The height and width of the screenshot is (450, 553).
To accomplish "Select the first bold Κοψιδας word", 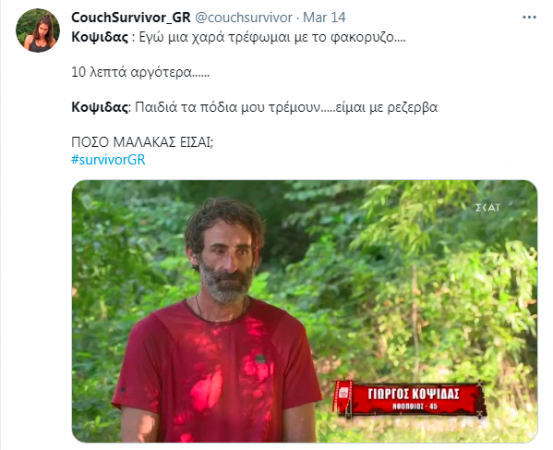I will pyautogui.click(x=100, y=37).
